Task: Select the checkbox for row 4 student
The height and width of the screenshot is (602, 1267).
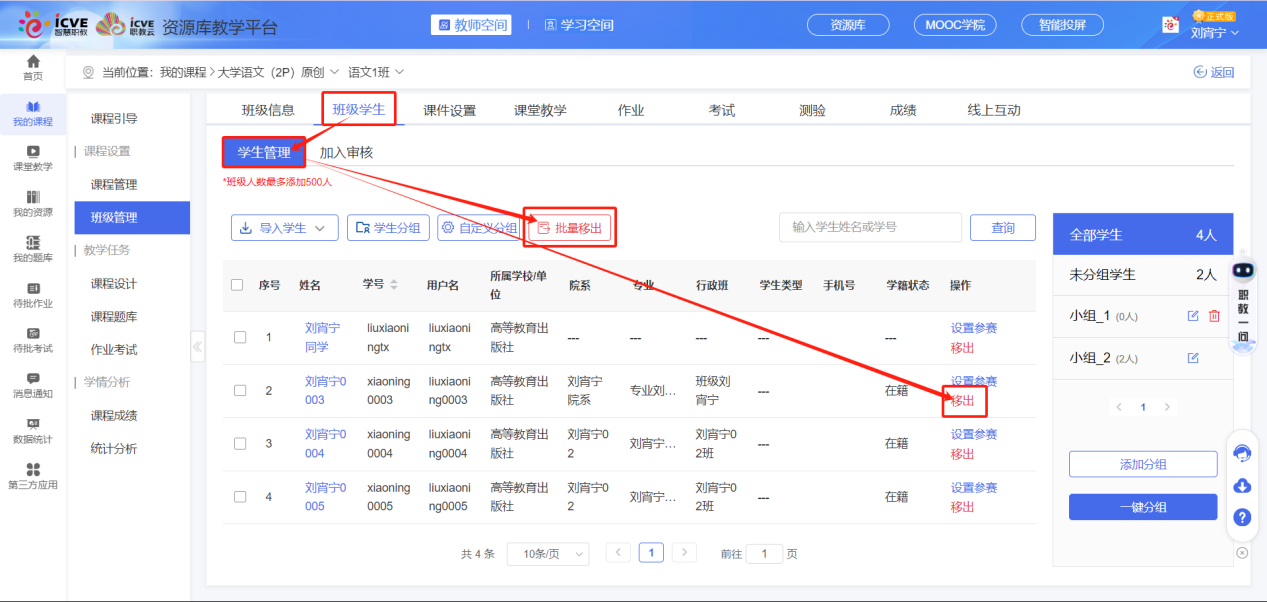Action: tap(240, 497)
